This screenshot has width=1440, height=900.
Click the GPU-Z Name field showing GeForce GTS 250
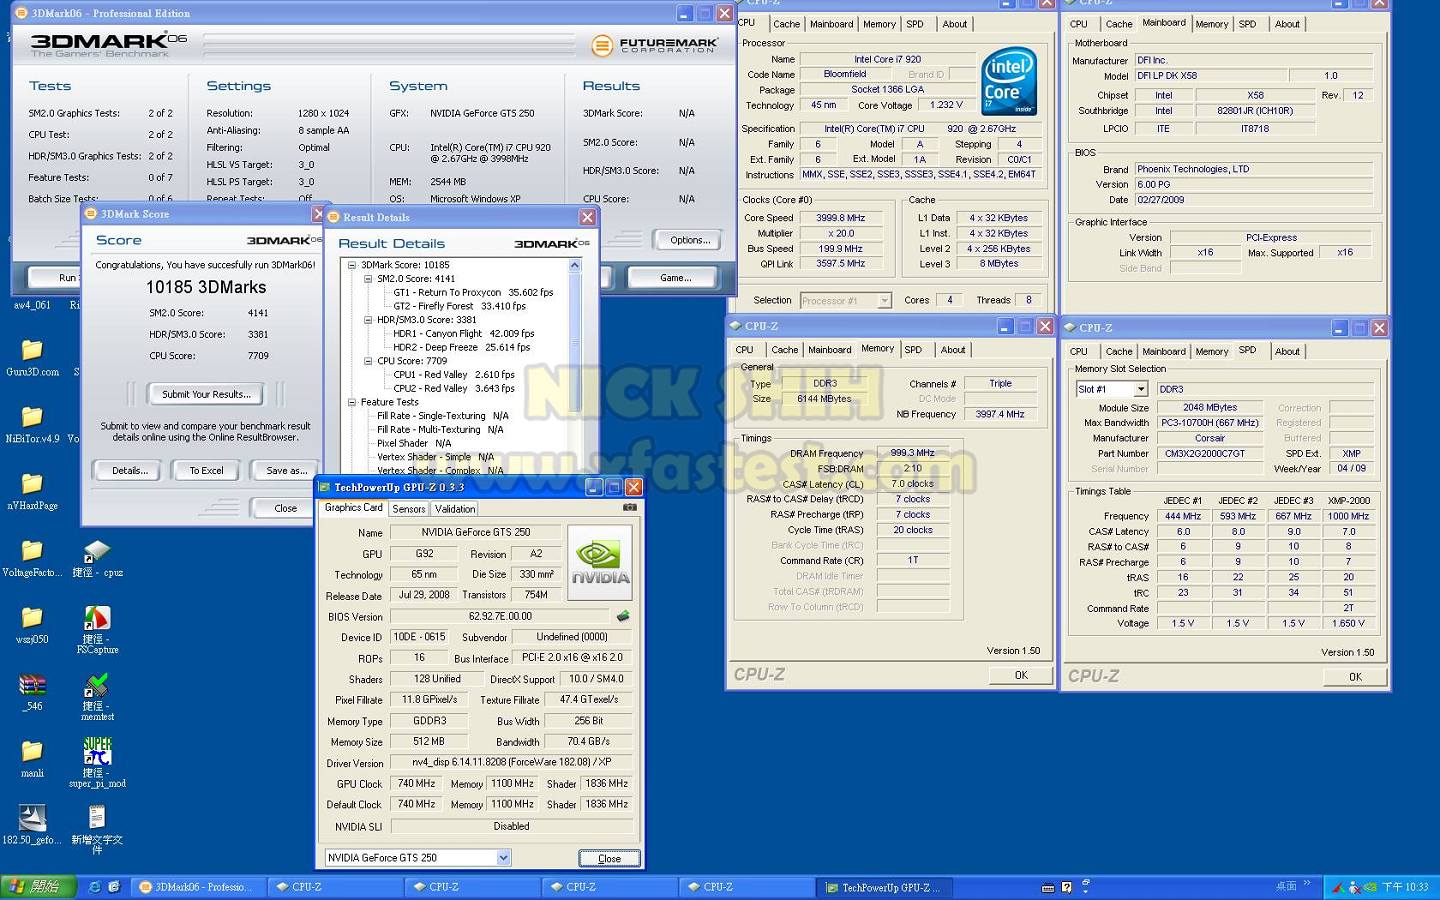coord(476,533)
